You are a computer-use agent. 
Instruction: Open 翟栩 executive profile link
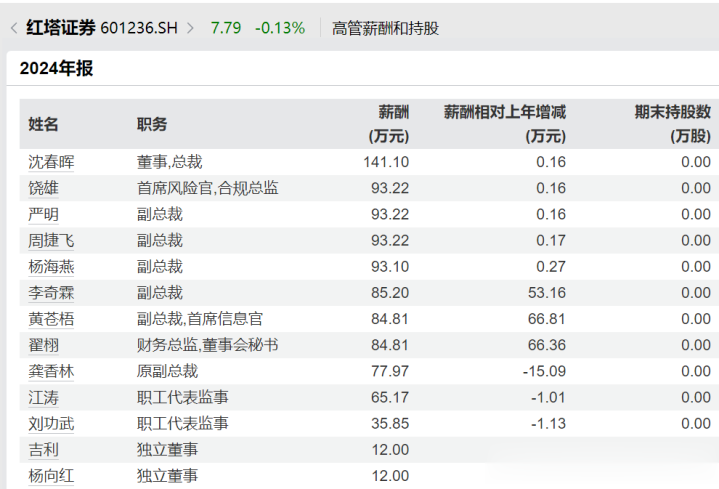tap(43, 345)
